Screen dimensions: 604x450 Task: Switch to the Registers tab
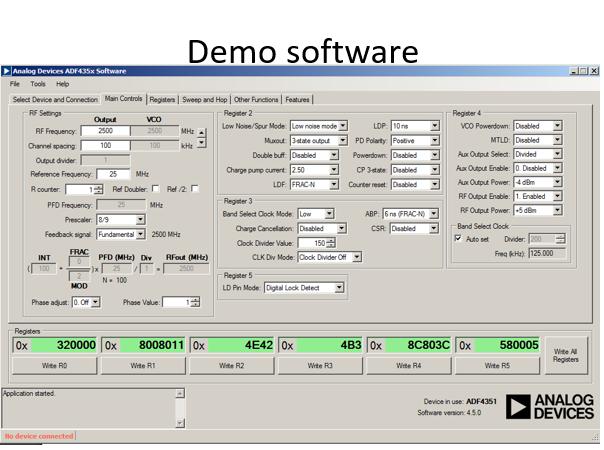click(x=162, y=99)
